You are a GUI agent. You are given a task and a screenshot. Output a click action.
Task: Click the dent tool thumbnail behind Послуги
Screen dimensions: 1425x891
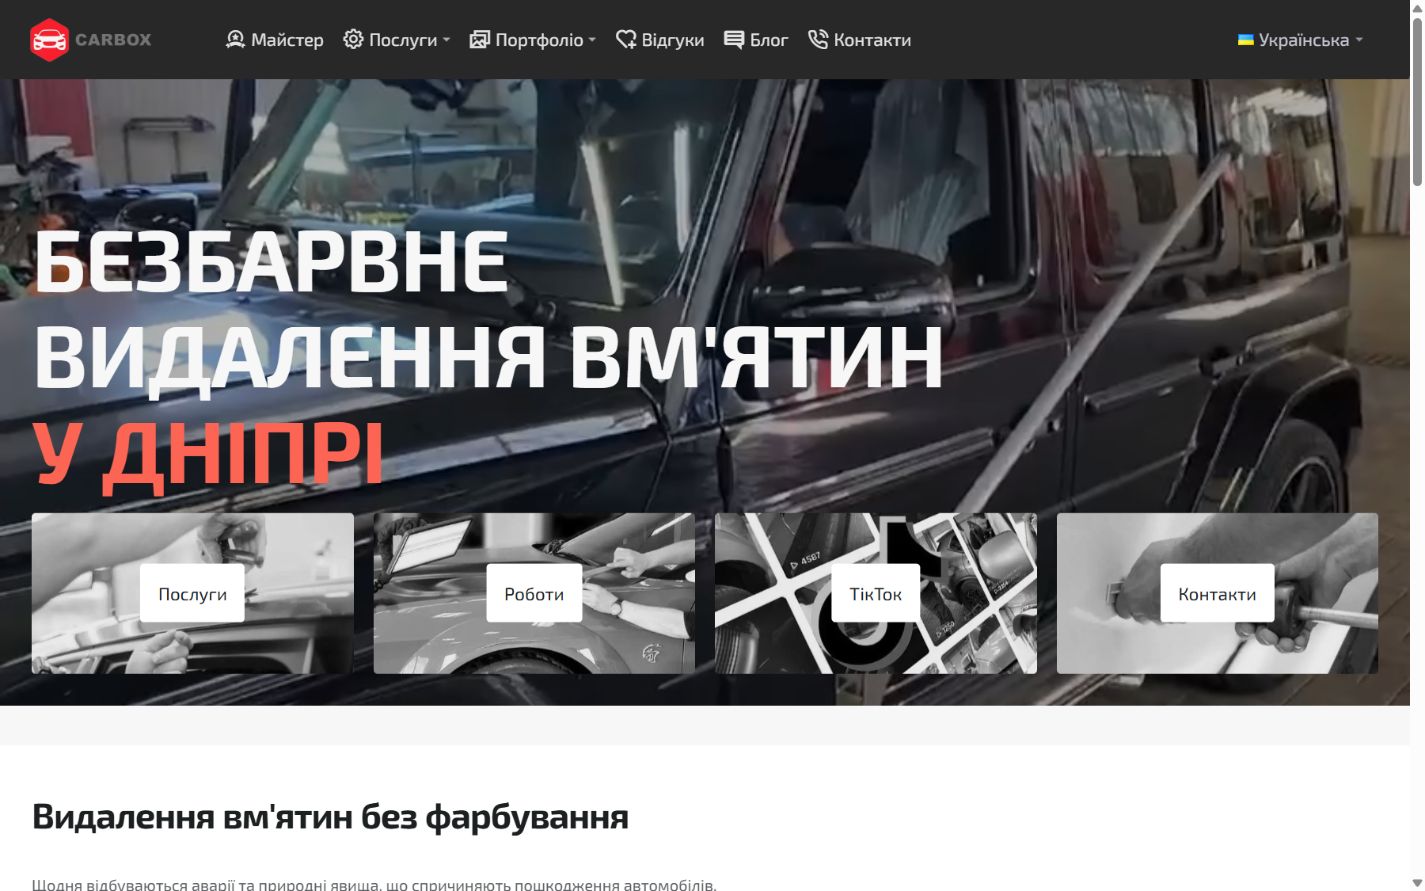[x=193, y=593]
